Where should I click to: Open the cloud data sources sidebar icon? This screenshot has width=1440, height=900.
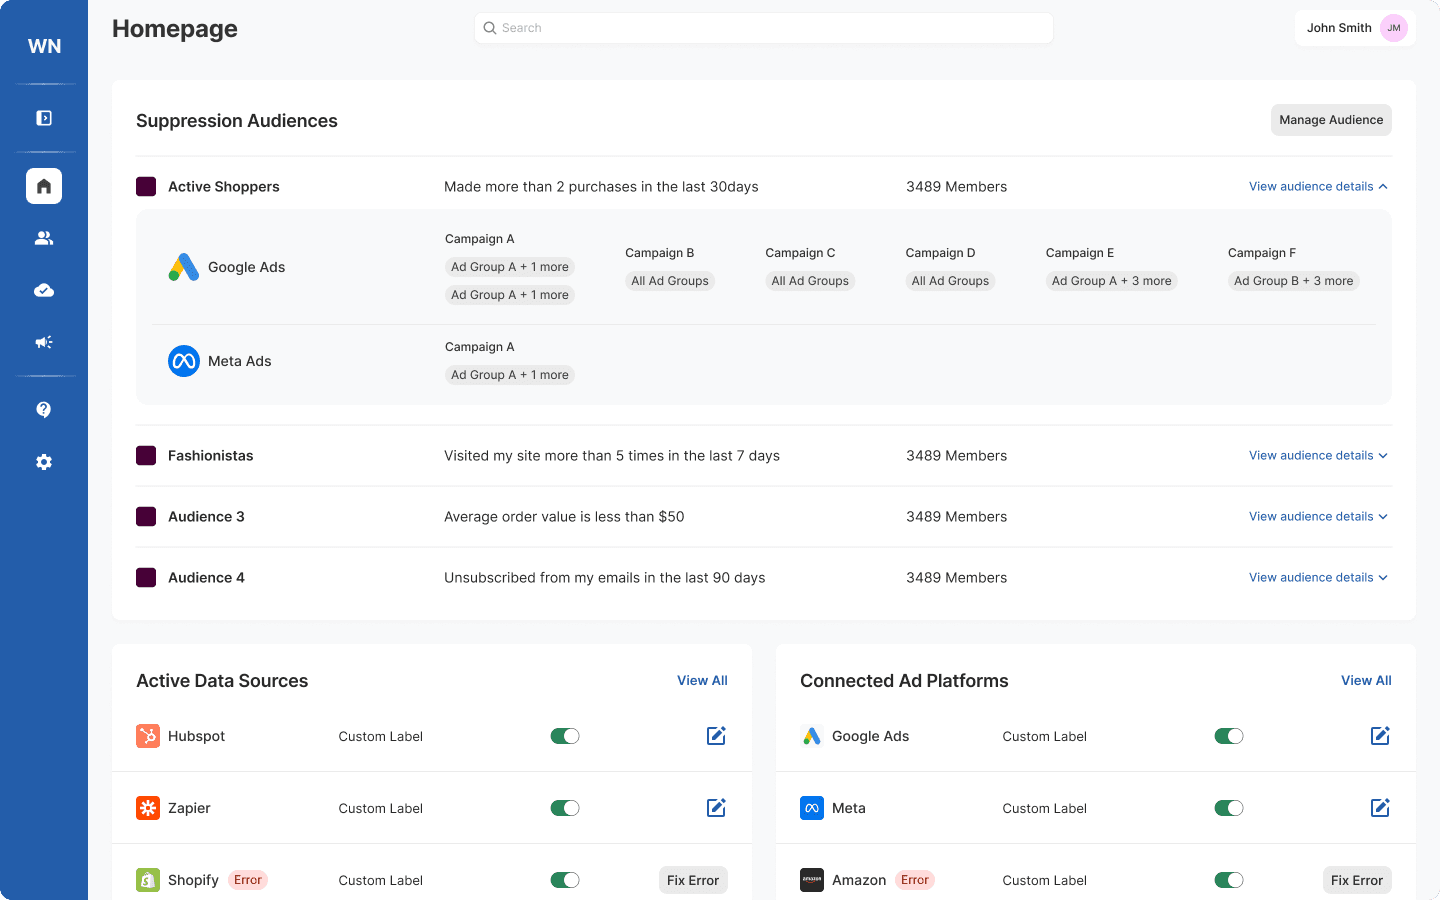coord(44,290)
